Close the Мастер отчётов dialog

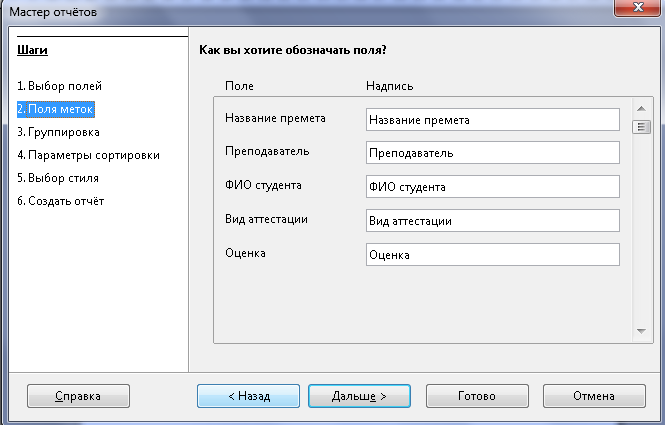[637, 7]
